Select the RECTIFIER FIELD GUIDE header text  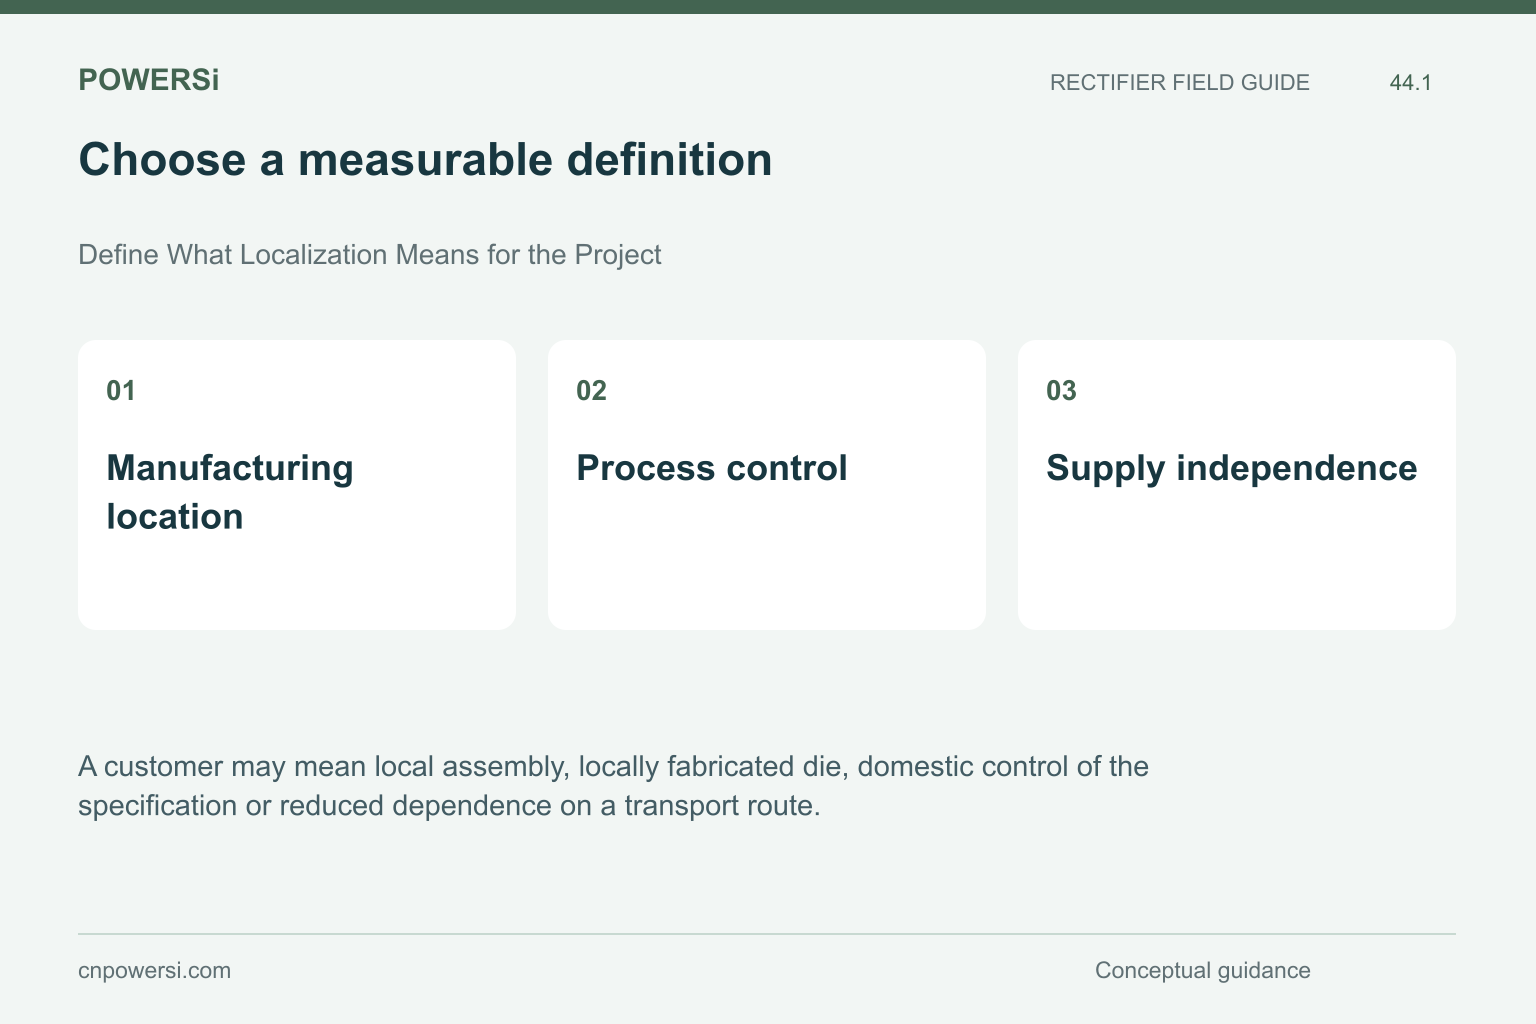[x=1179, y=83]
